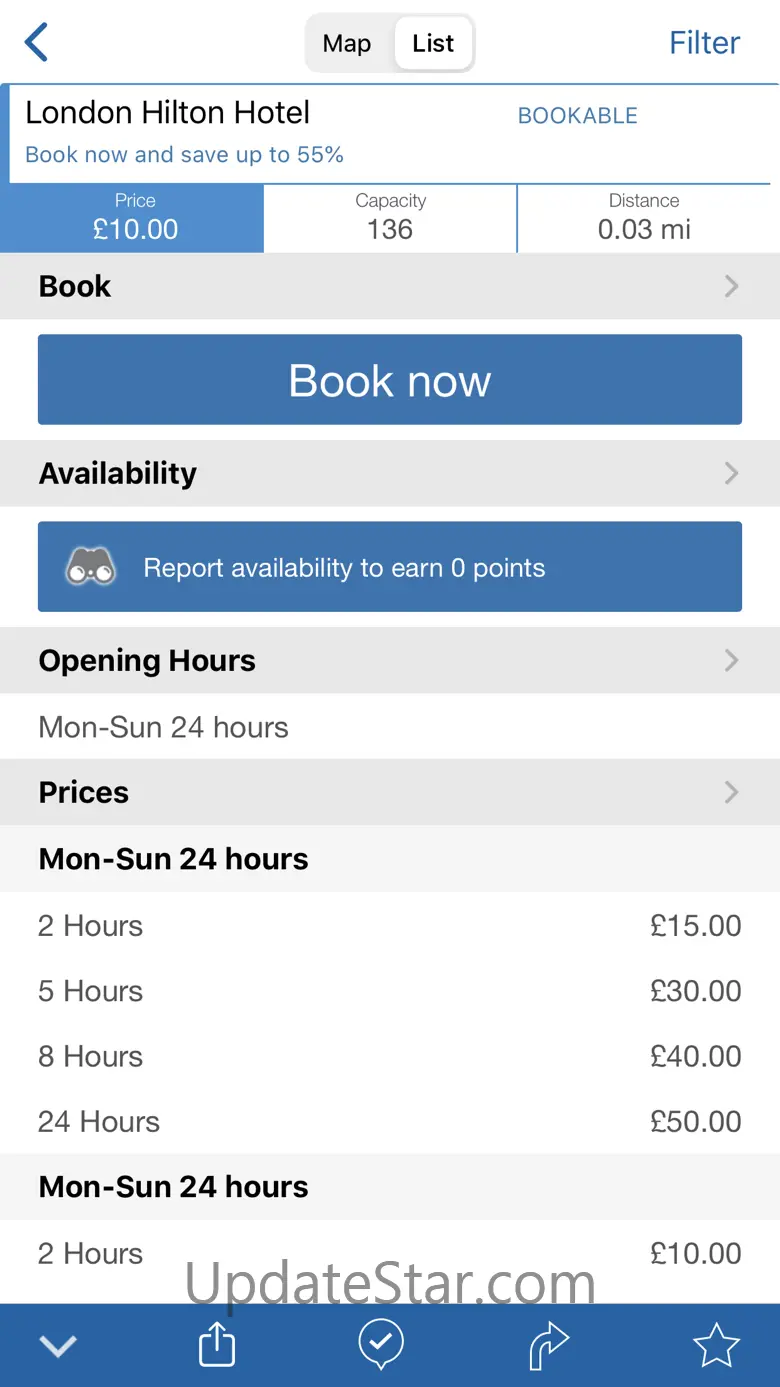Image resolution: width=780 pixels, height=1387 pixels.
Task: Tap the binoculars icon
Action: pos(91,568)
